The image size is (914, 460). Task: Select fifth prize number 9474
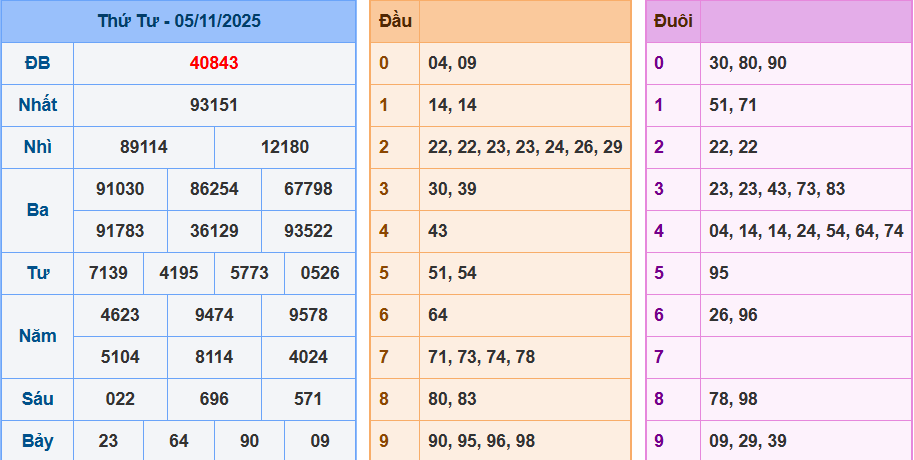[214, 315]
